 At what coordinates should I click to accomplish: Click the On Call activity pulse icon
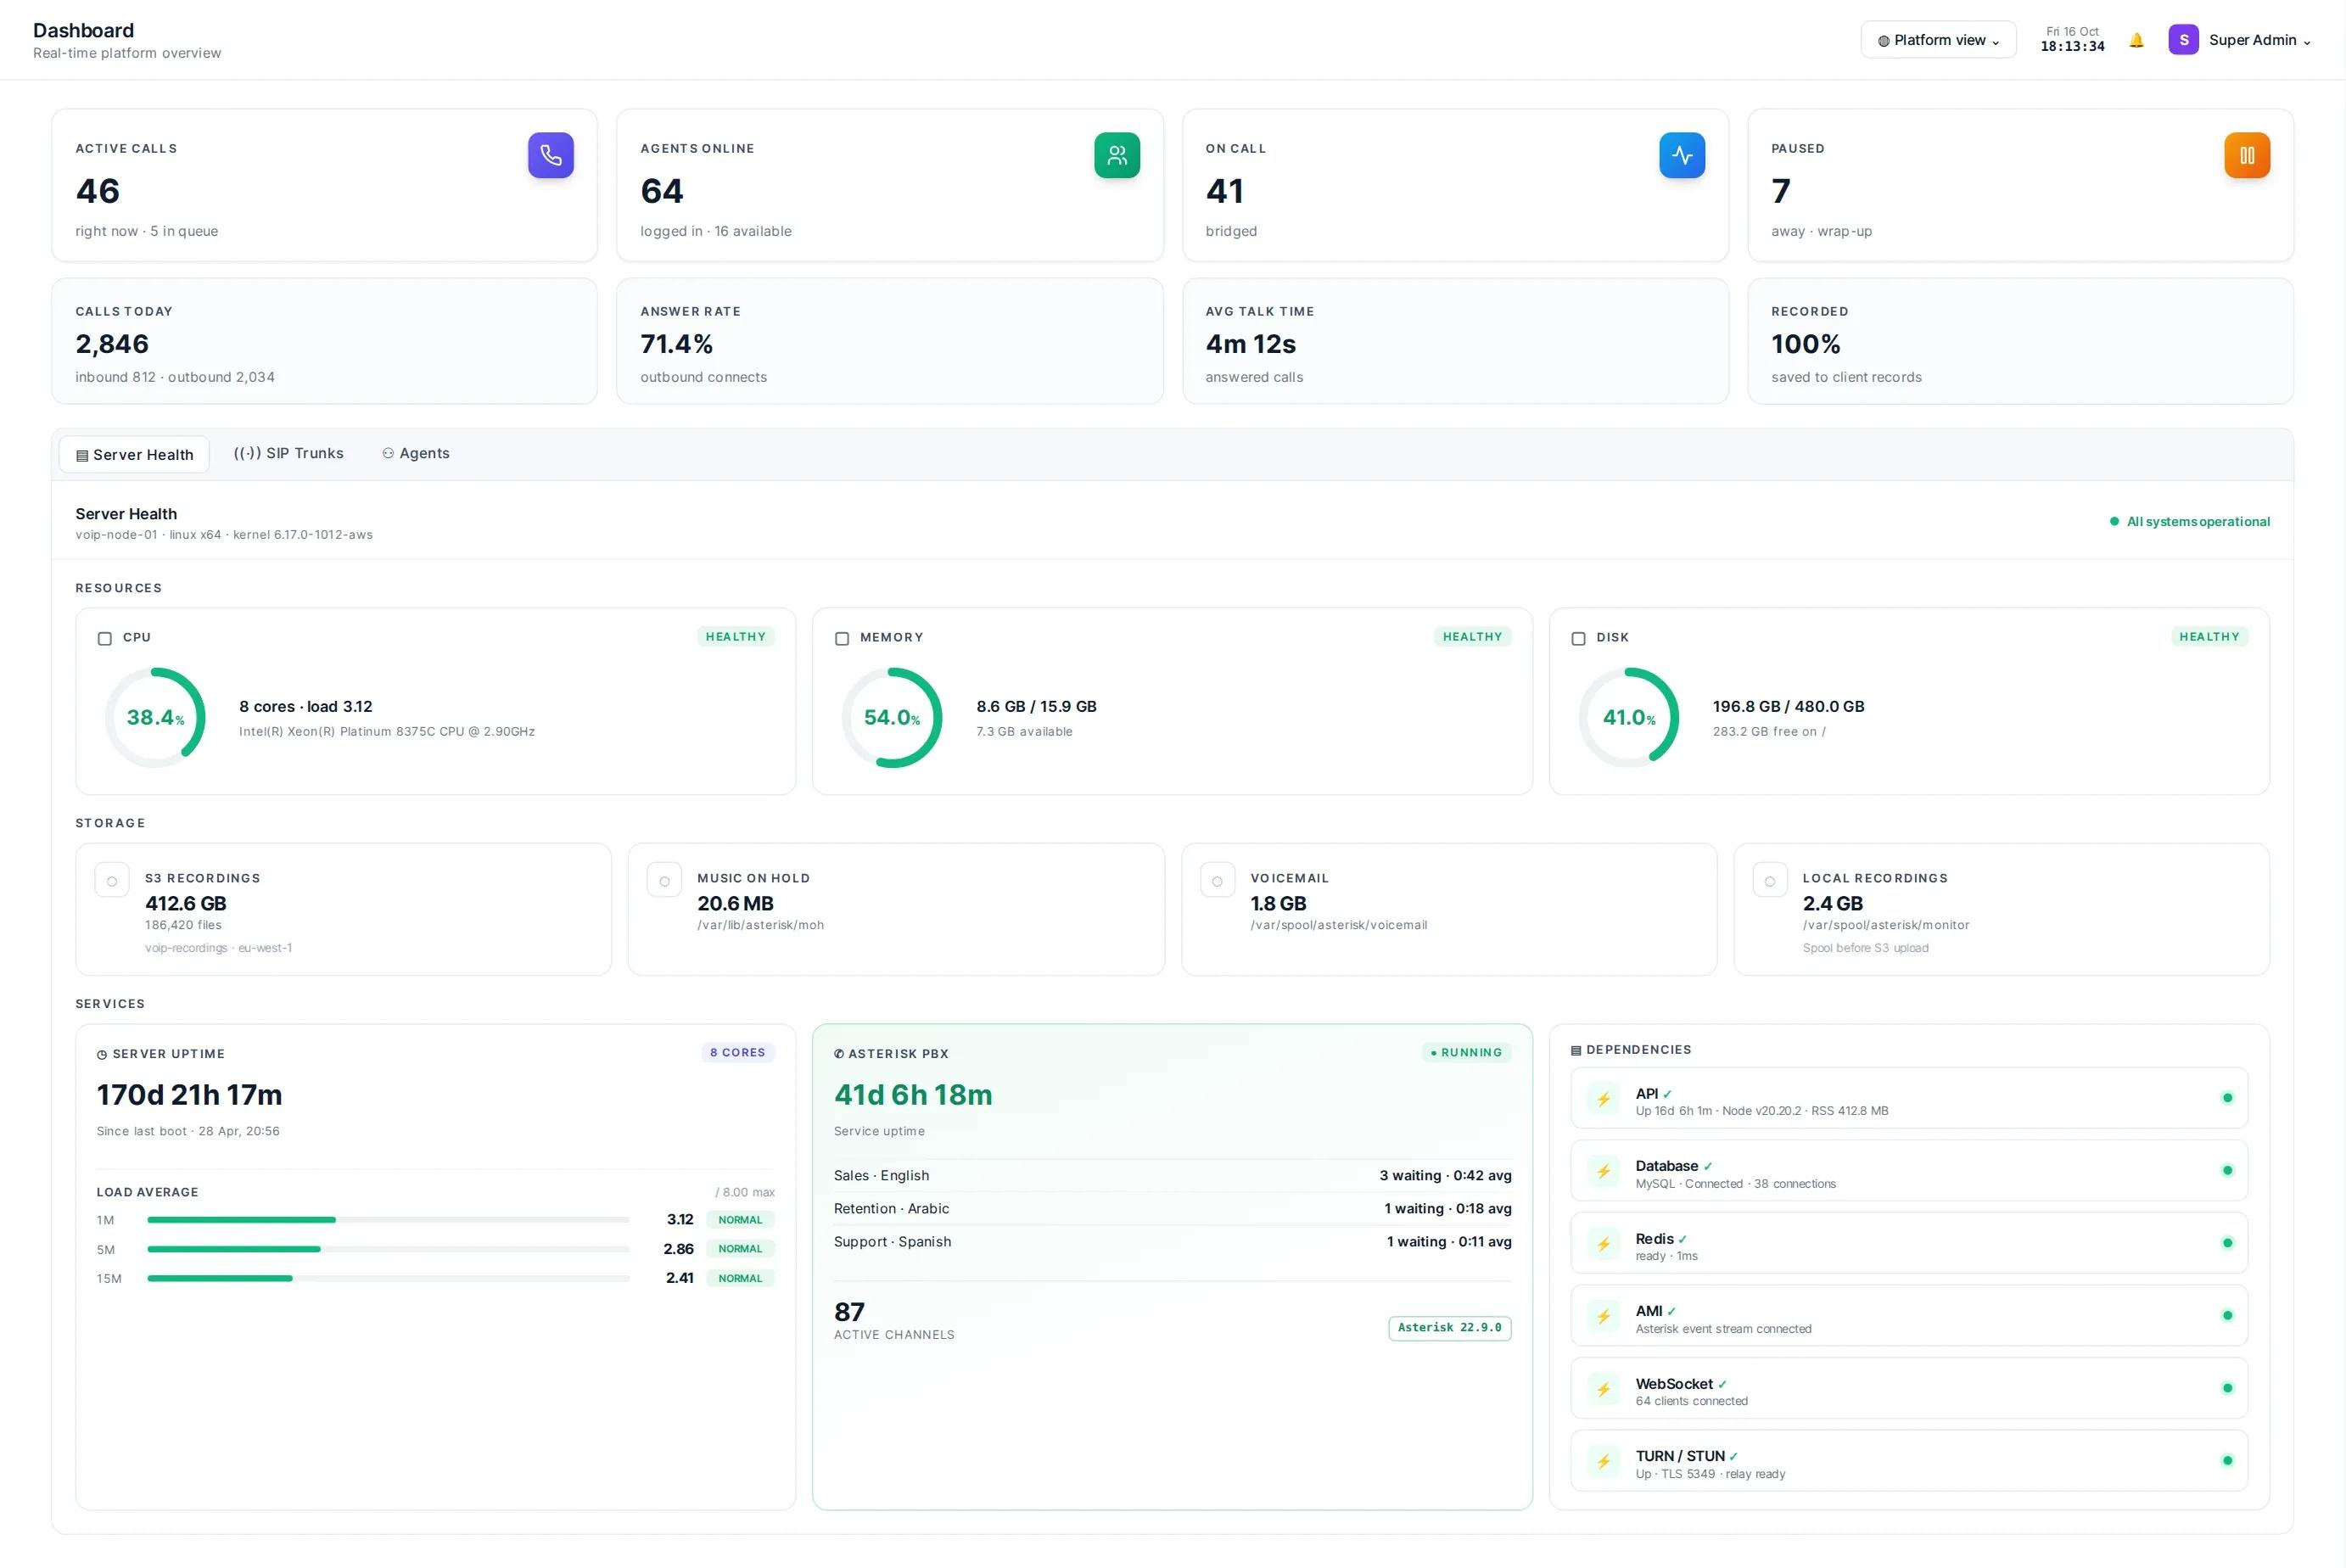[x=1682, y=155]
